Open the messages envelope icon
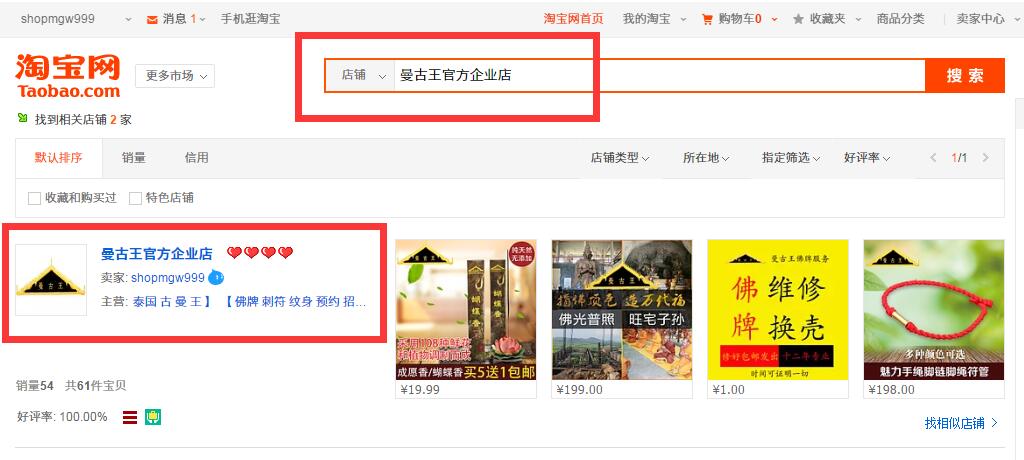 152,20
